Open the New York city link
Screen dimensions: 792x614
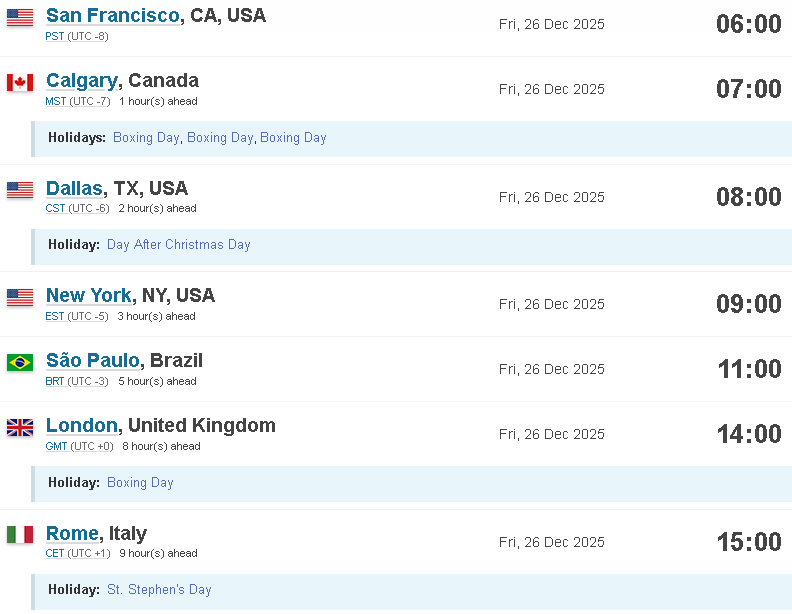[89, 295]
